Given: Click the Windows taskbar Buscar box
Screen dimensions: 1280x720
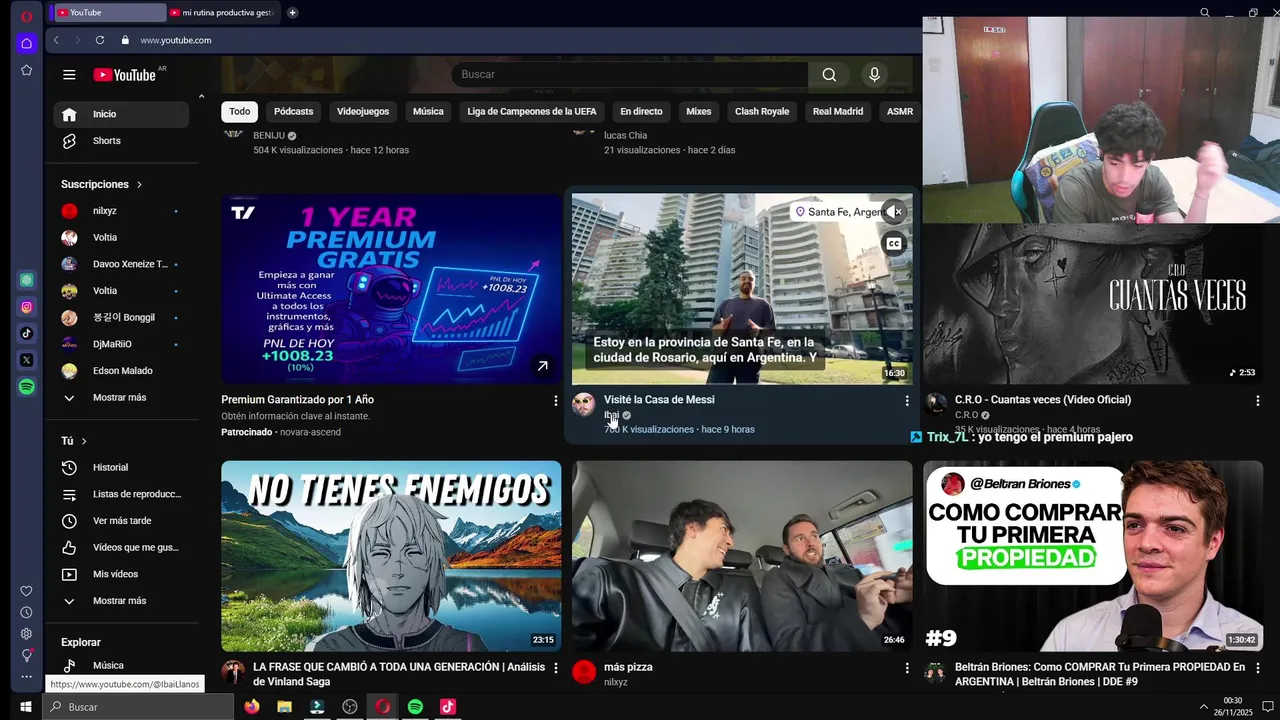Looking at the screenshot, I should (139, 707).
